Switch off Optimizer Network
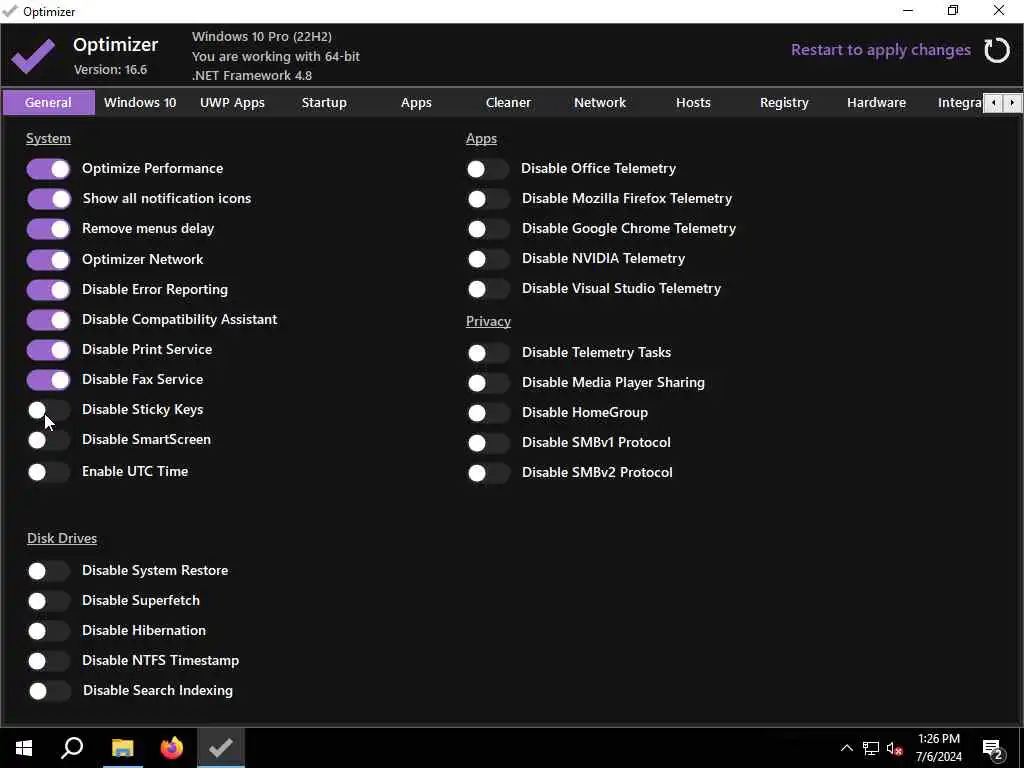Screen dimensions: 1024x768 tap(48, 260)
